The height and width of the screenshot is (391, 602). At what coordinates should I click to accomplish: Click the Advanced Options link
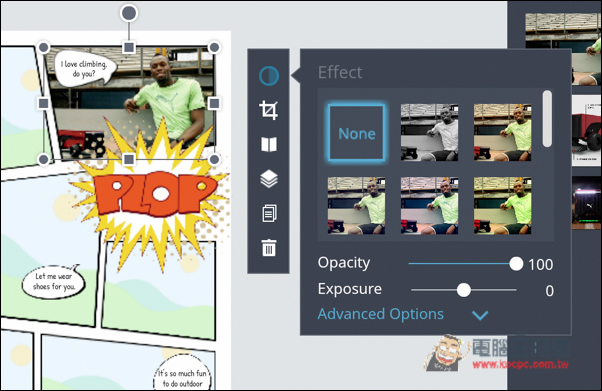(380, 314)
